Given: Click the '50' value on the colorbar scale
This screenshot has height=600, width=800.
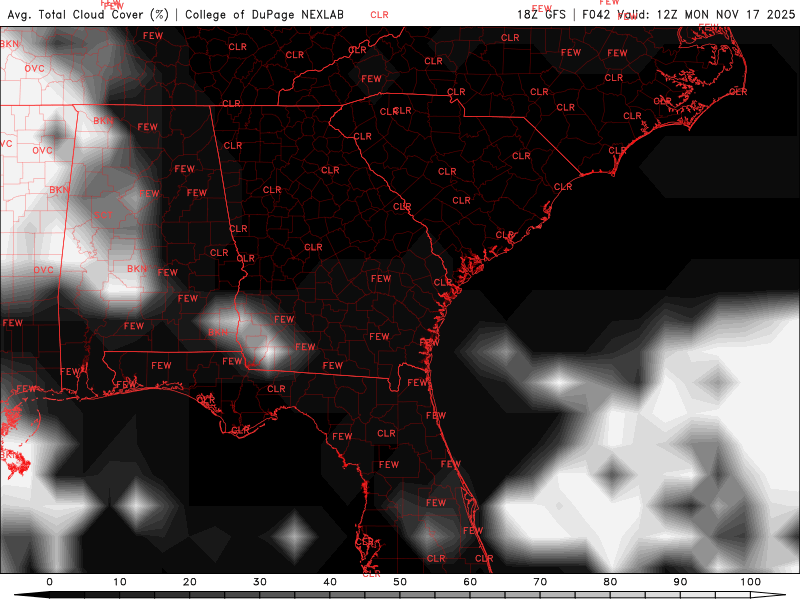Looking at the screenshot, I should 400,582.
